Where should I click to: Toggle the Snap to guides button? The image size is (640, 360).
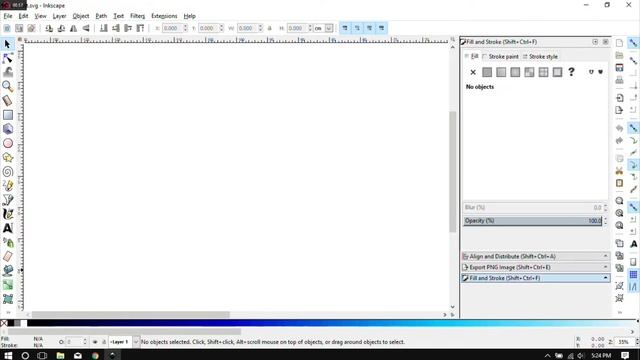pyautogui.click(x=633, y=287)
